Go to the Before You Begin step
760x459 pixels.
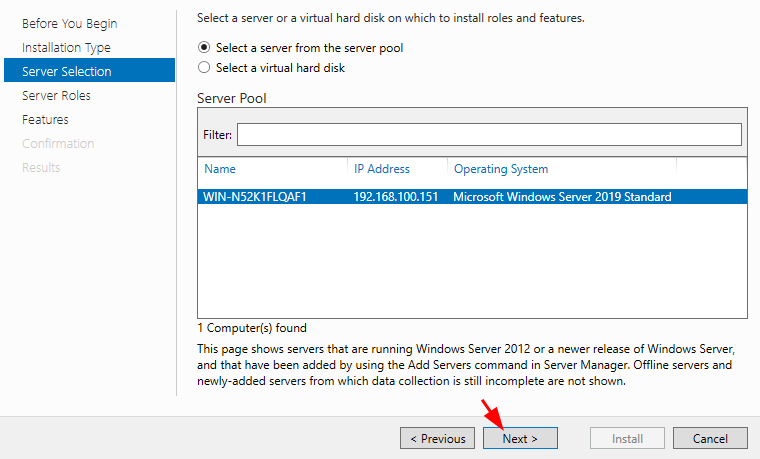pos(69,24)
